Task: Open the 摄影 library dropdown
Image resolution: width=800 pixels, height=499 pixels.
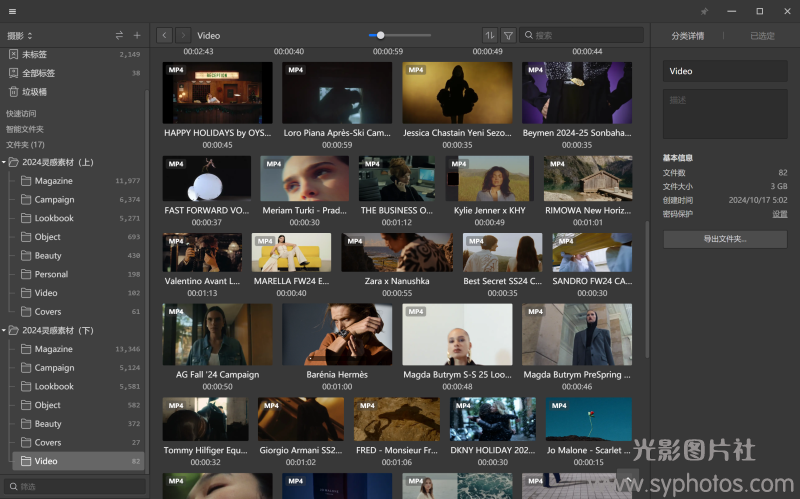Action: tap(20, 36)
